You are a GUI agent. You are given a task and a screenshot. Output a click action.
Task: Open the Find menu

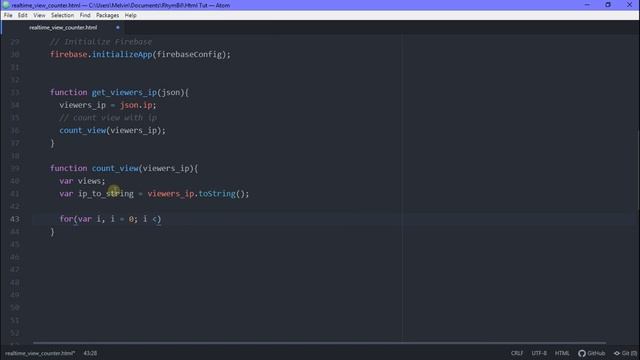85,16
